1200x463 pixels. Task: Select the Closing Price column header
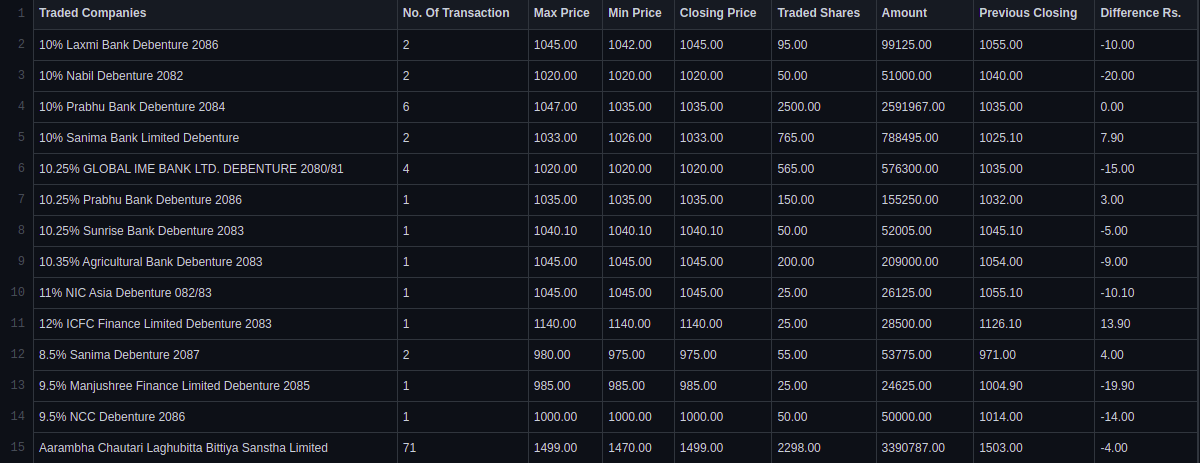point(721,13)
